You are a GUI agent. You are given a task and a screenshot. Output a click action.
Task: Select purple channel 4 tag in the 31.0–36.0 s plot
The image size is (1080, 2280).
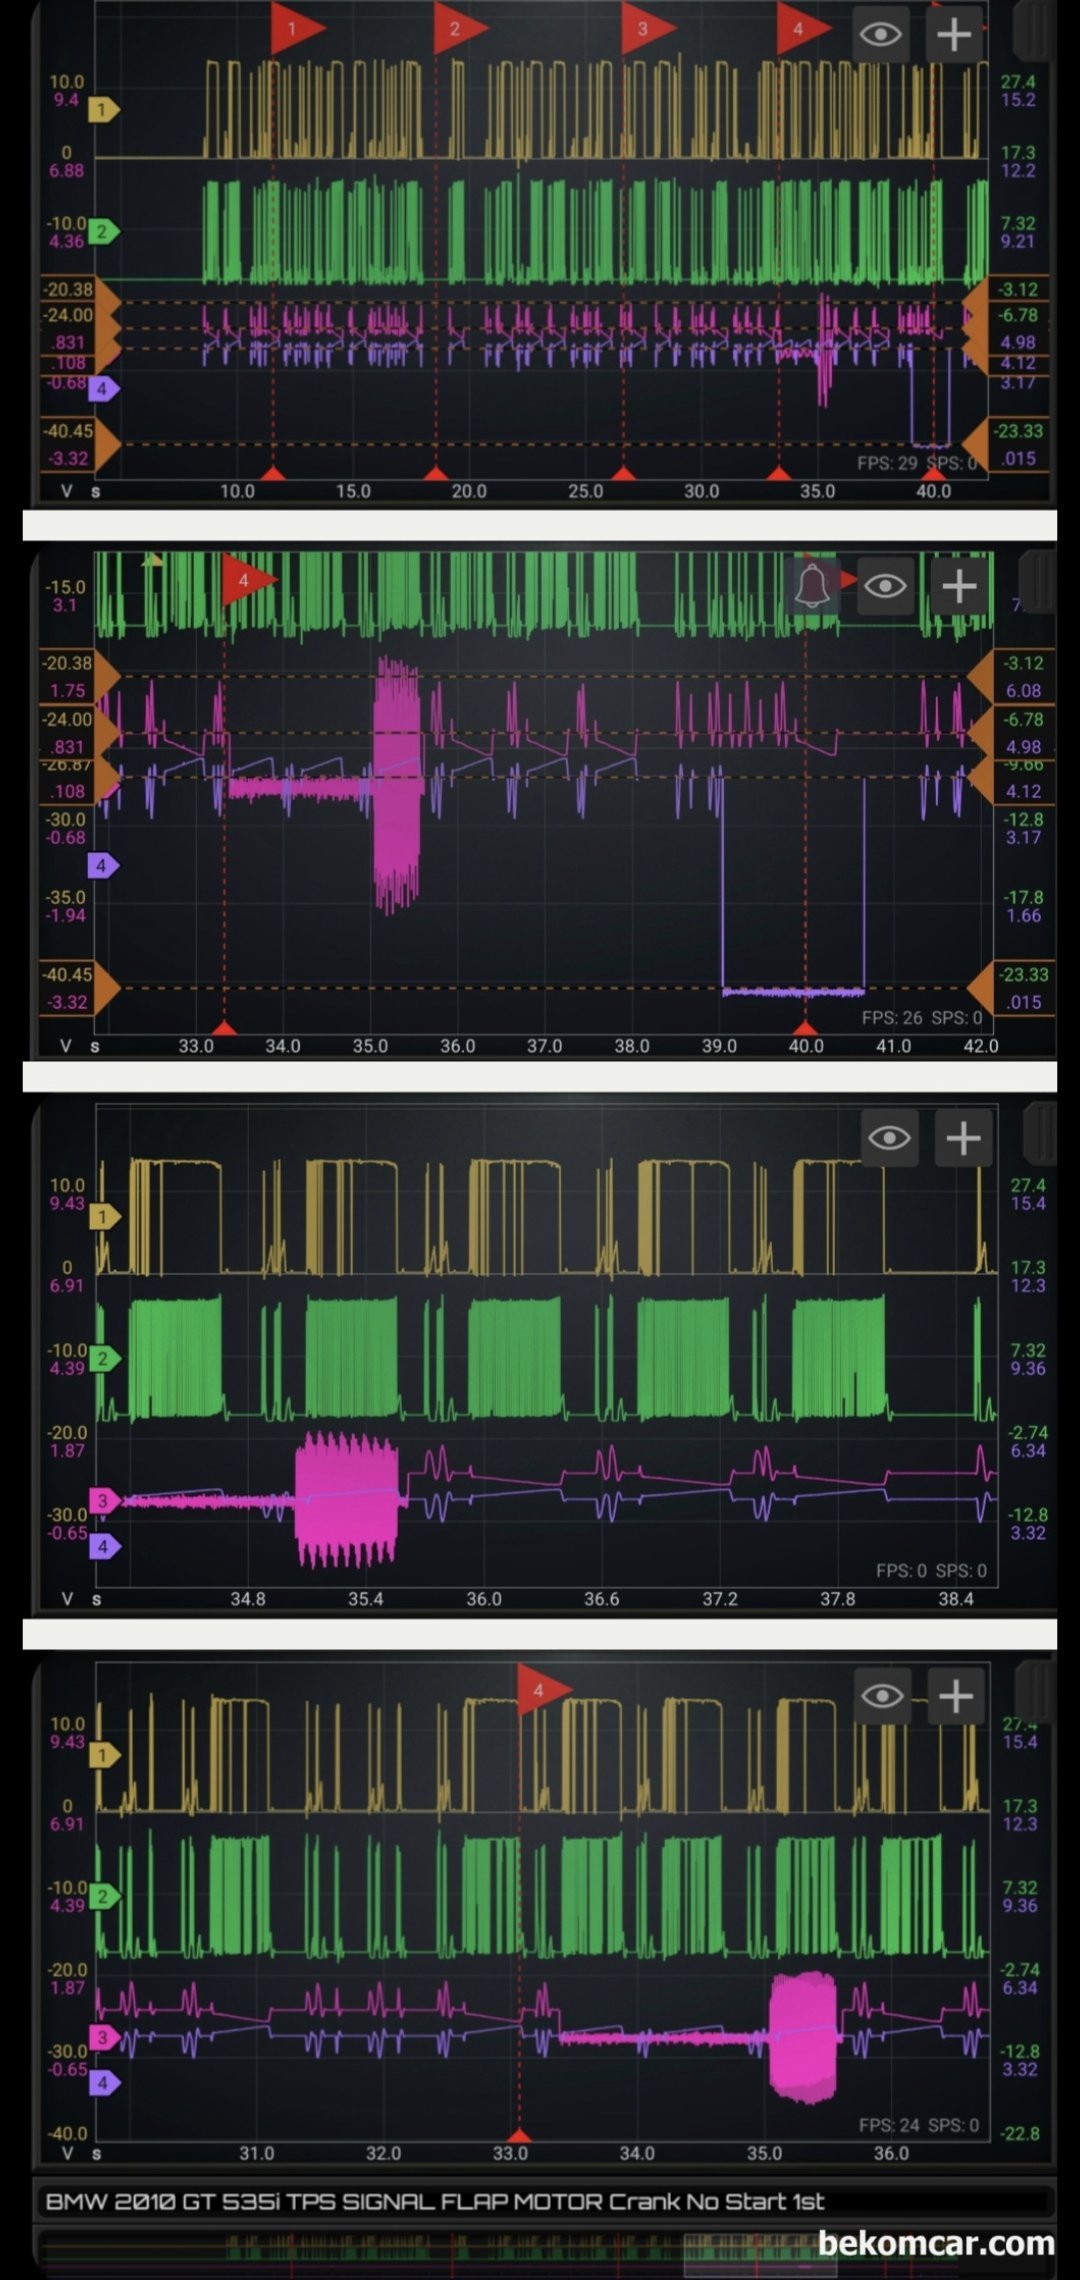click(x=104, y=2083)
